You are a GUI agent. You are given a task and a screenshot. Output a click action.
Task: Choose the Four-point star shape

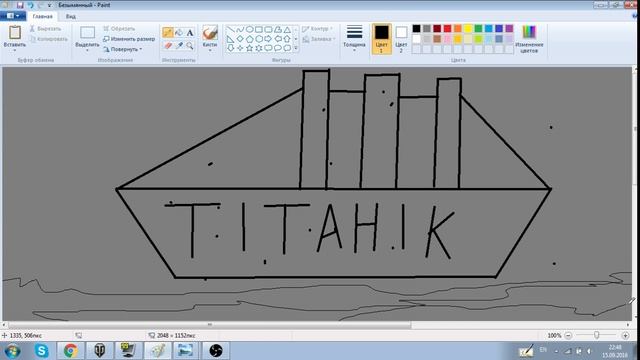click(x=240, y=48)
